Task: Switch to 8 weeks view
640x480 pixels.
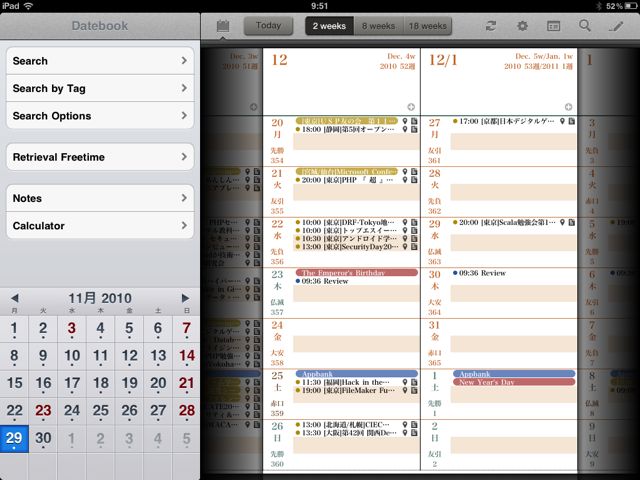Action: point(378,26)
